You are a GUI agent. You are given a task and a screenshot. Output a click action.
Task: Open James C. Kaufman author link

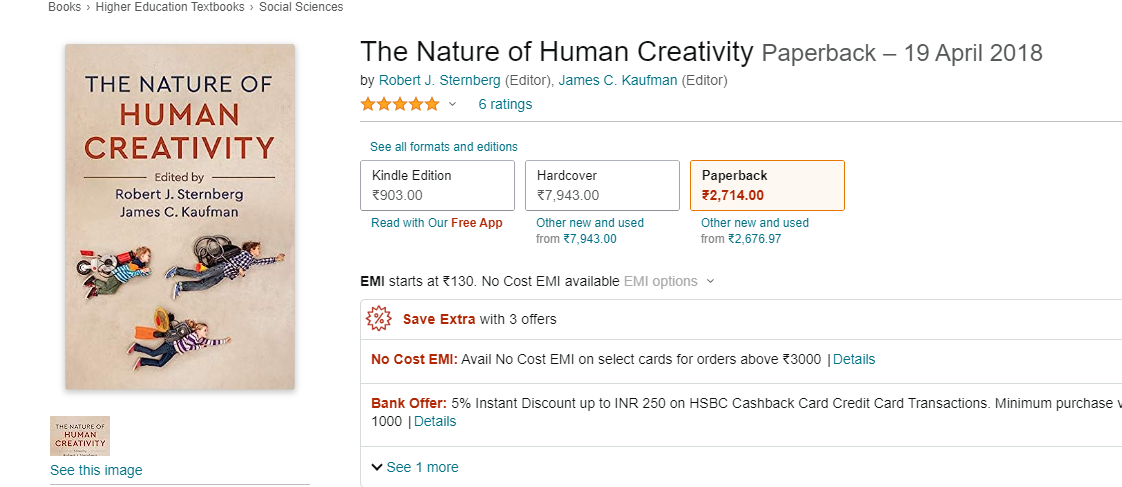click(618, 80)
